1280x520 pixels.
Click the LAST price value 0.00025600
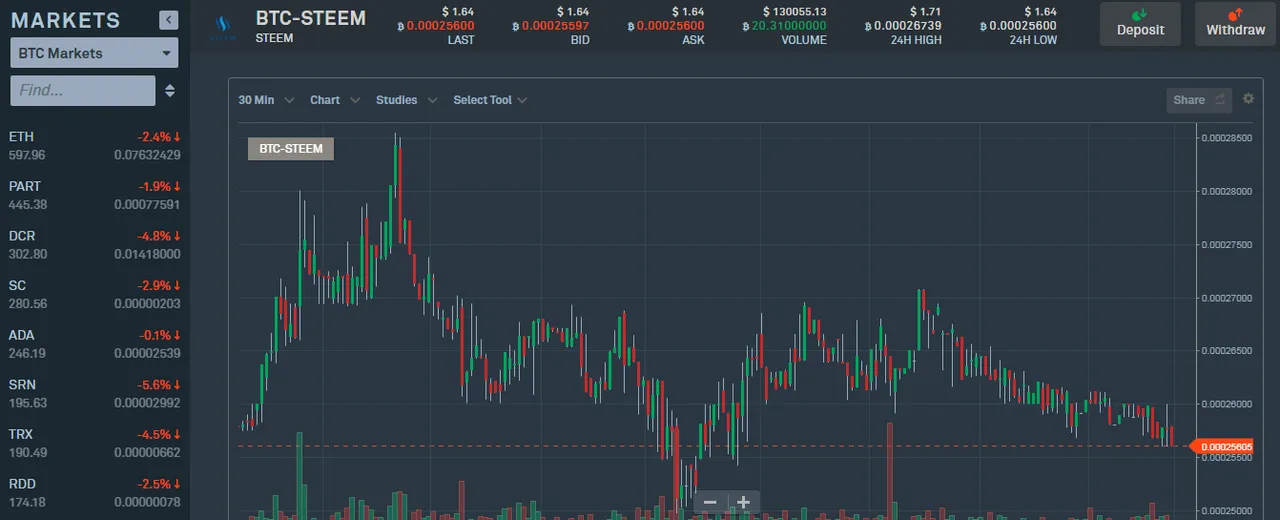[435, 25]
